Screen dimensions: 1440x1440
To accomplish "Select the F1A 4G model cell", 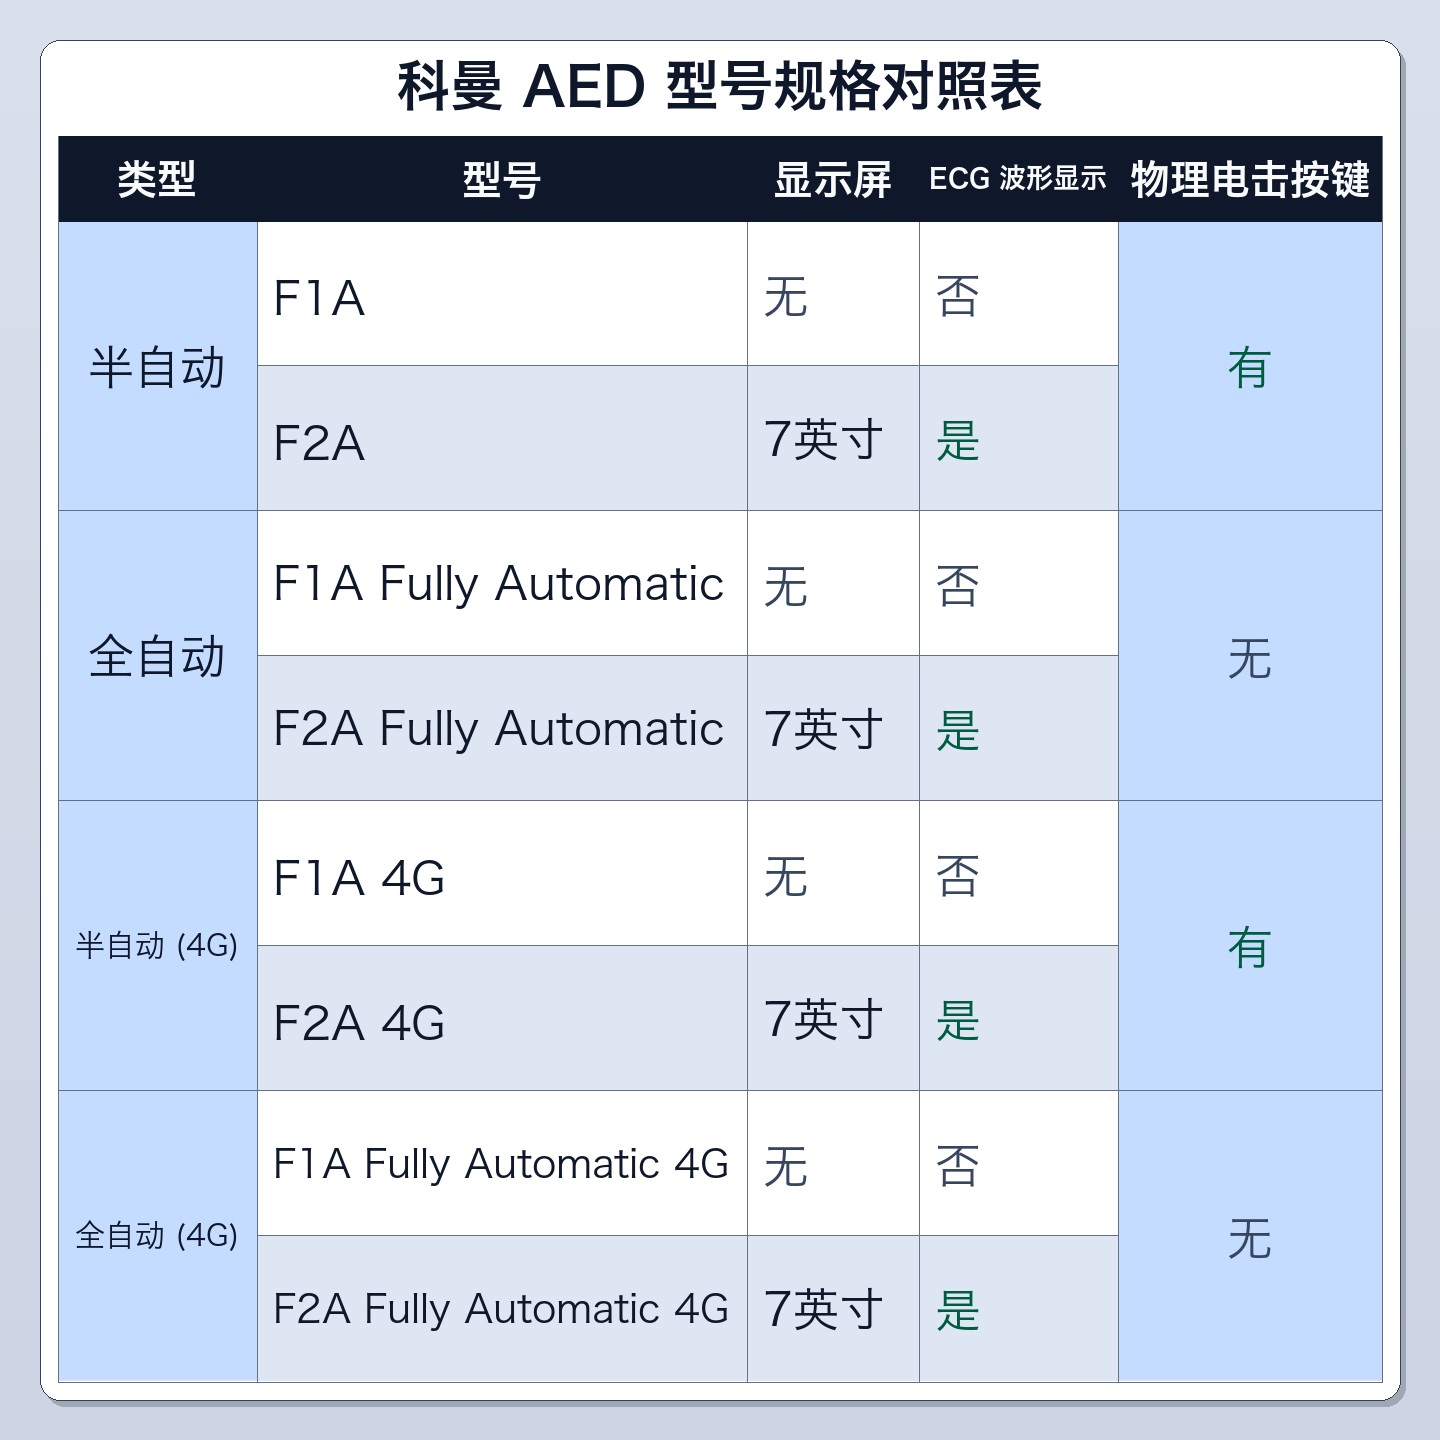I will click(502, 873).
